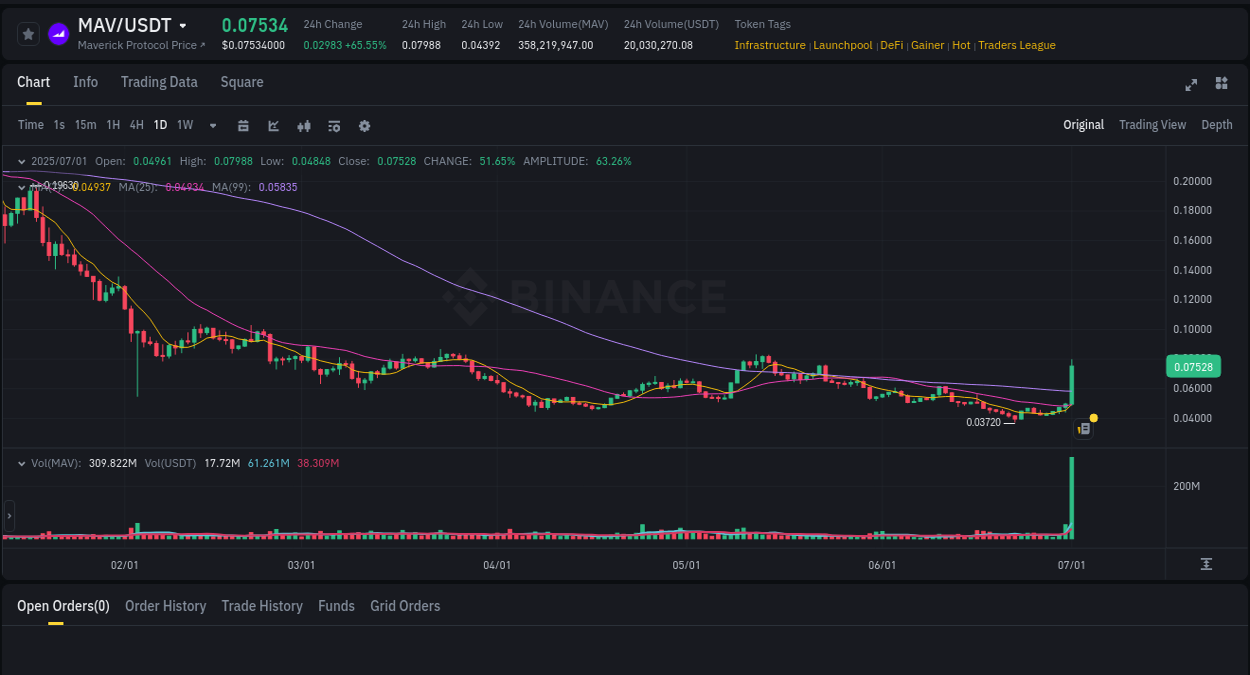Open chart settings via gear icon
1250x675 pixels.
click(363, 125)
